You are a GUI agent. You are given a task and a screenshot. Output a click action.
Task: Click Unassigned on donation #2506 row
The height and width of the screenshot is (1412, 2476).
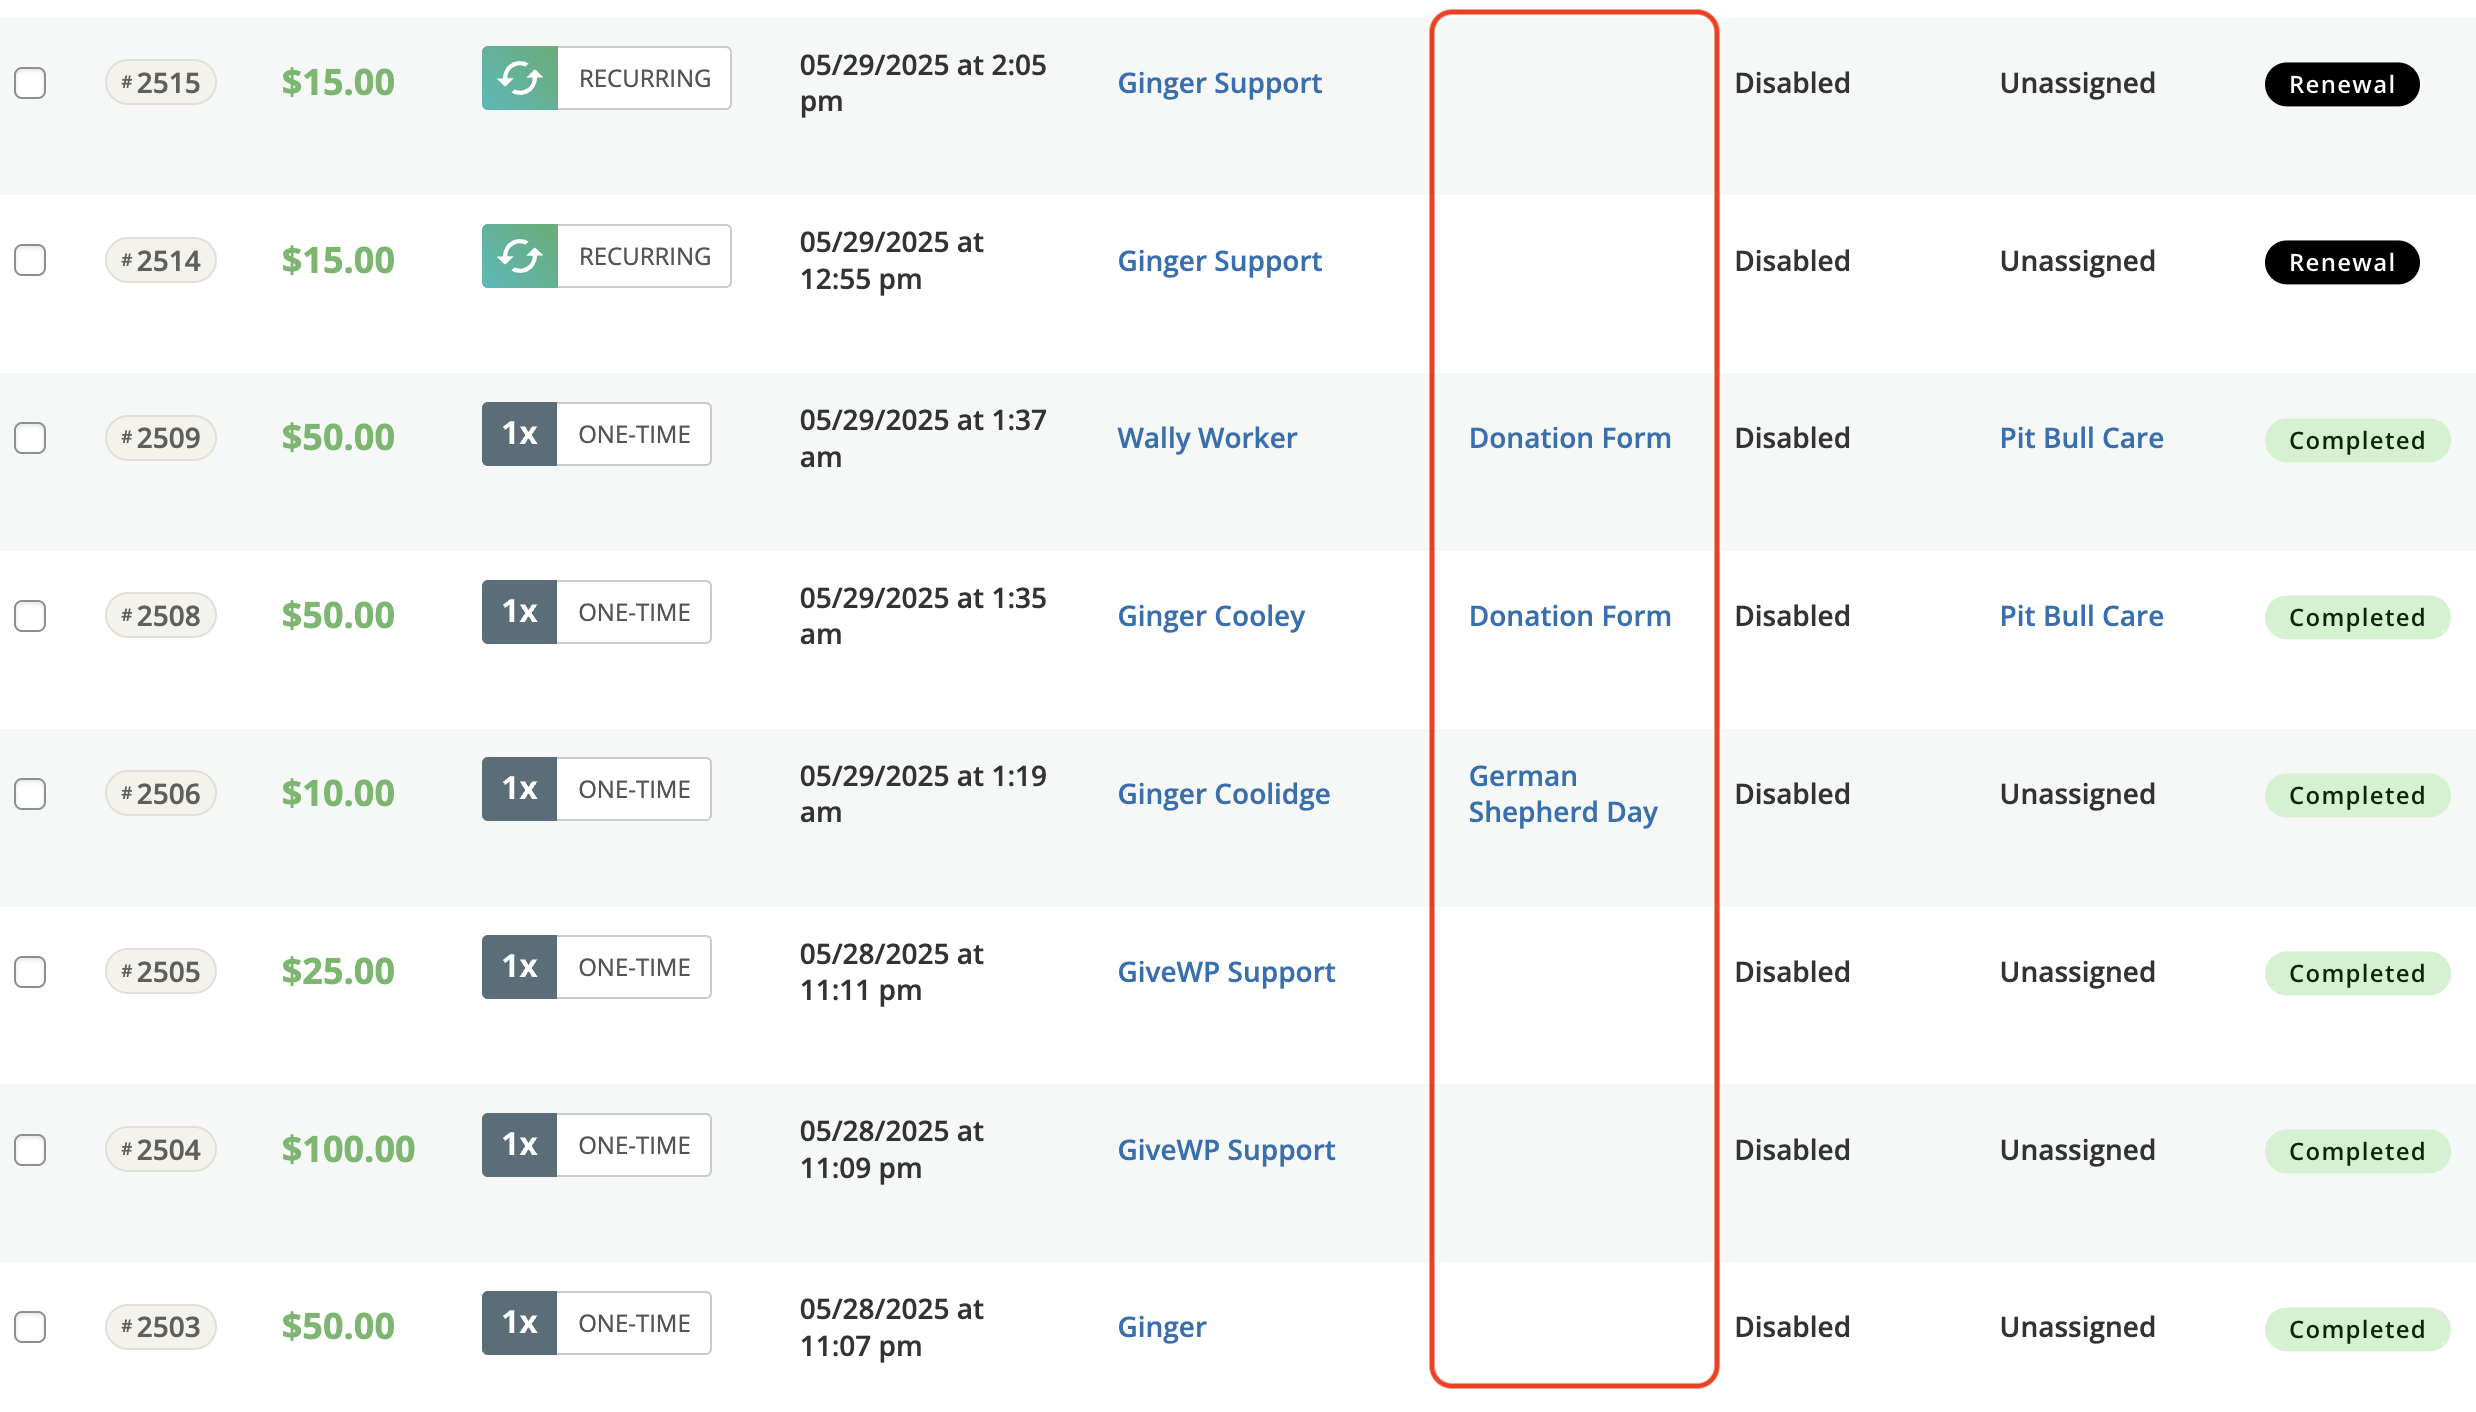coord(2077,794)
